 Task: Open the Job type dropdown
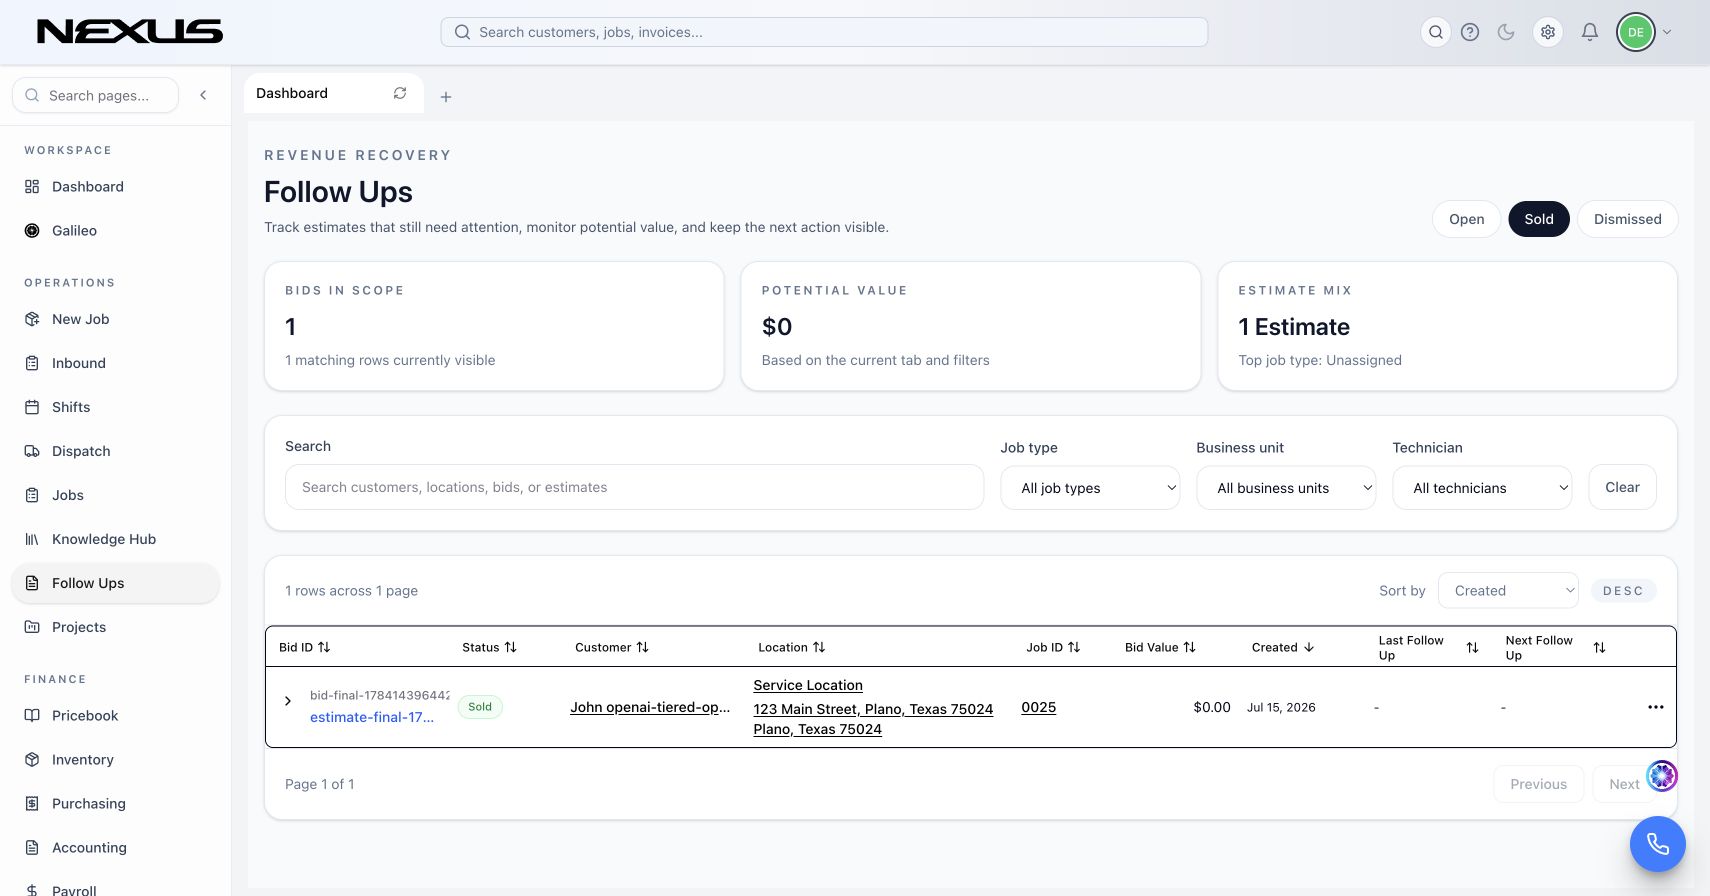click(1090, 488)
